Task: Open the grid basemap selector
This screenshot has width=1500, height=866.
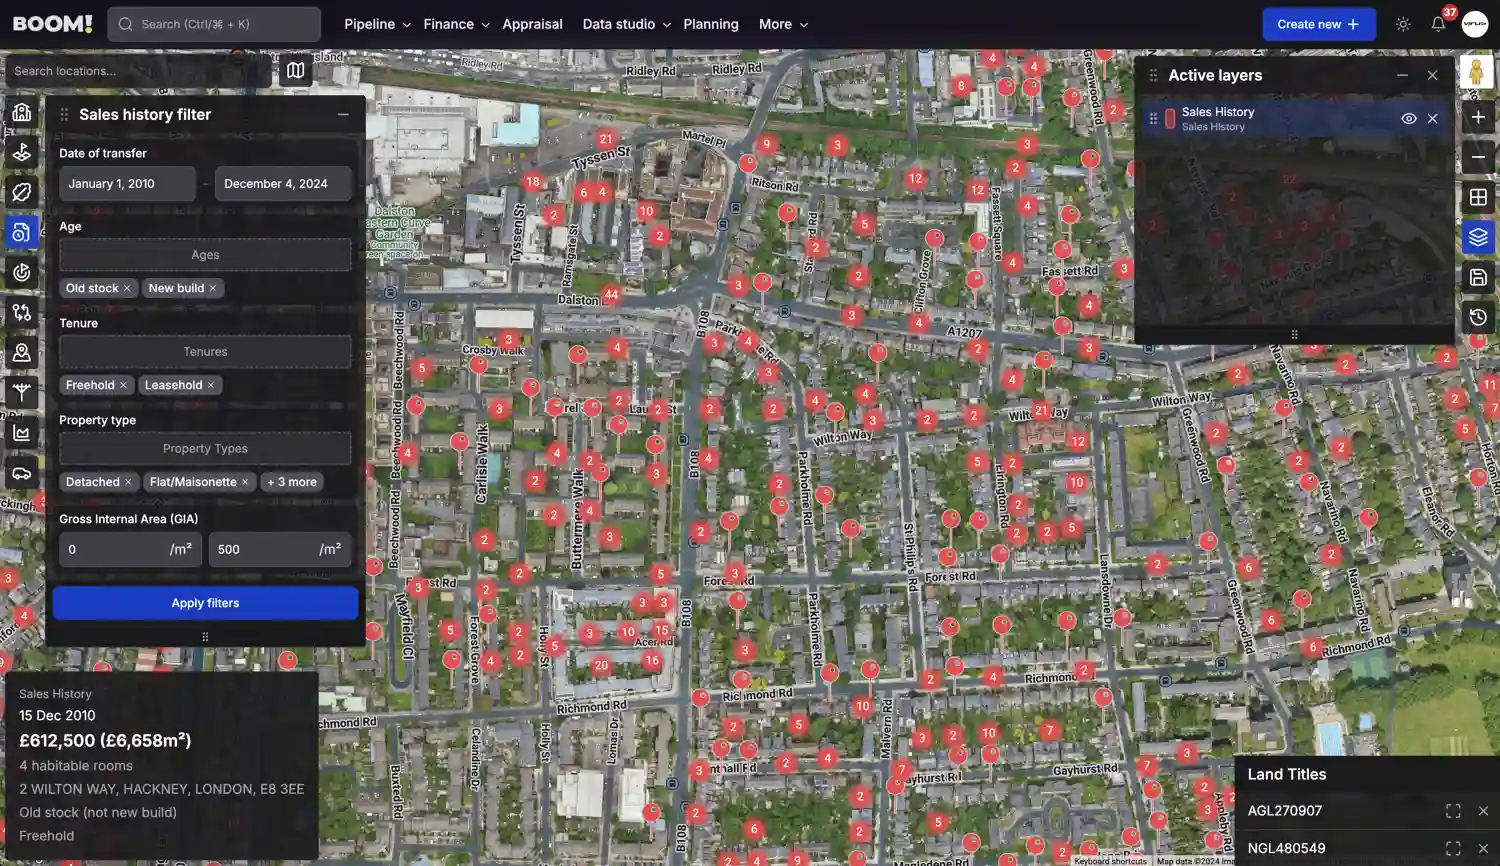Action: 1478,197
